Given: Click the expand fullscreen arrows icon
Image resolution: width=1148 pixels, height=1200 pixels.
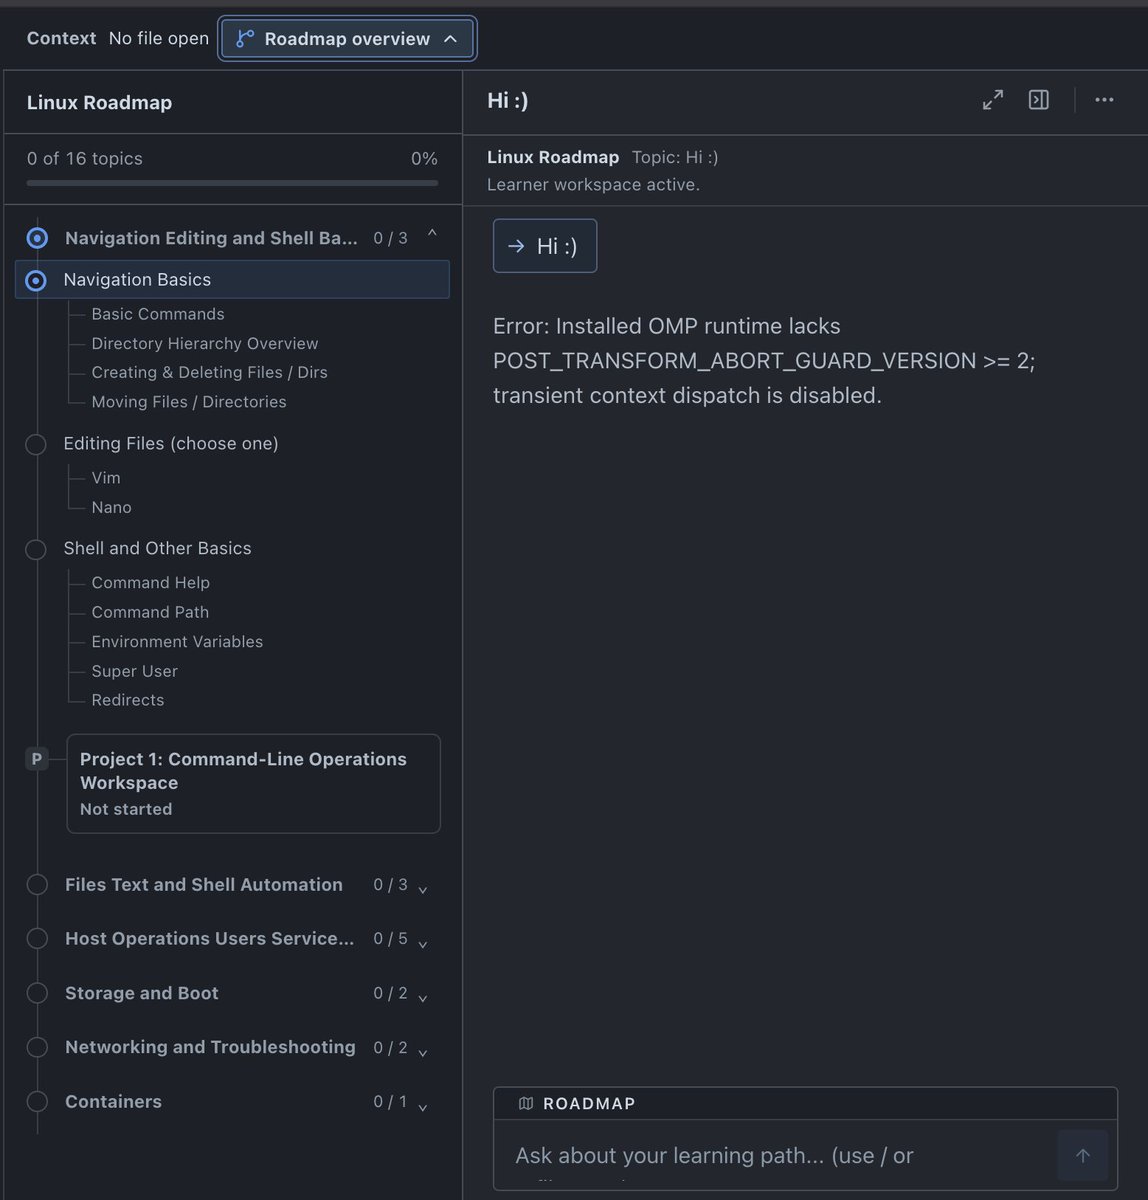Looking at the screenshot, I should (993, 100).
